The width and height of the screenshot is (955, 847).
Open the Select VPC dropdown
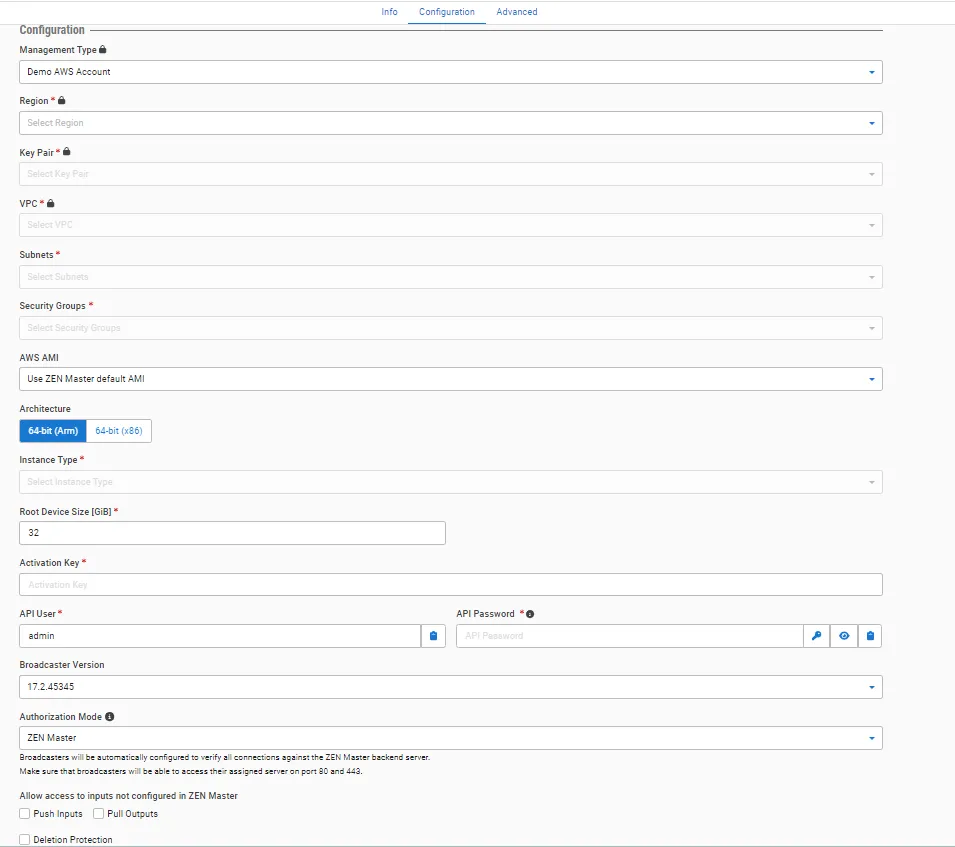pyautogui.click(x=451, y=225)
